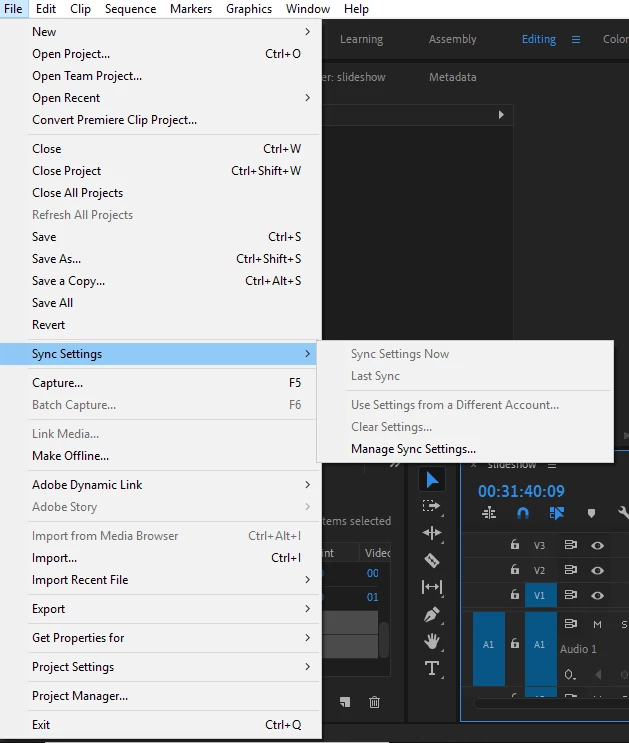Viewport: 629px width, 743px height.
Task: Click the A1 source patching button
Action: point(489,649)
